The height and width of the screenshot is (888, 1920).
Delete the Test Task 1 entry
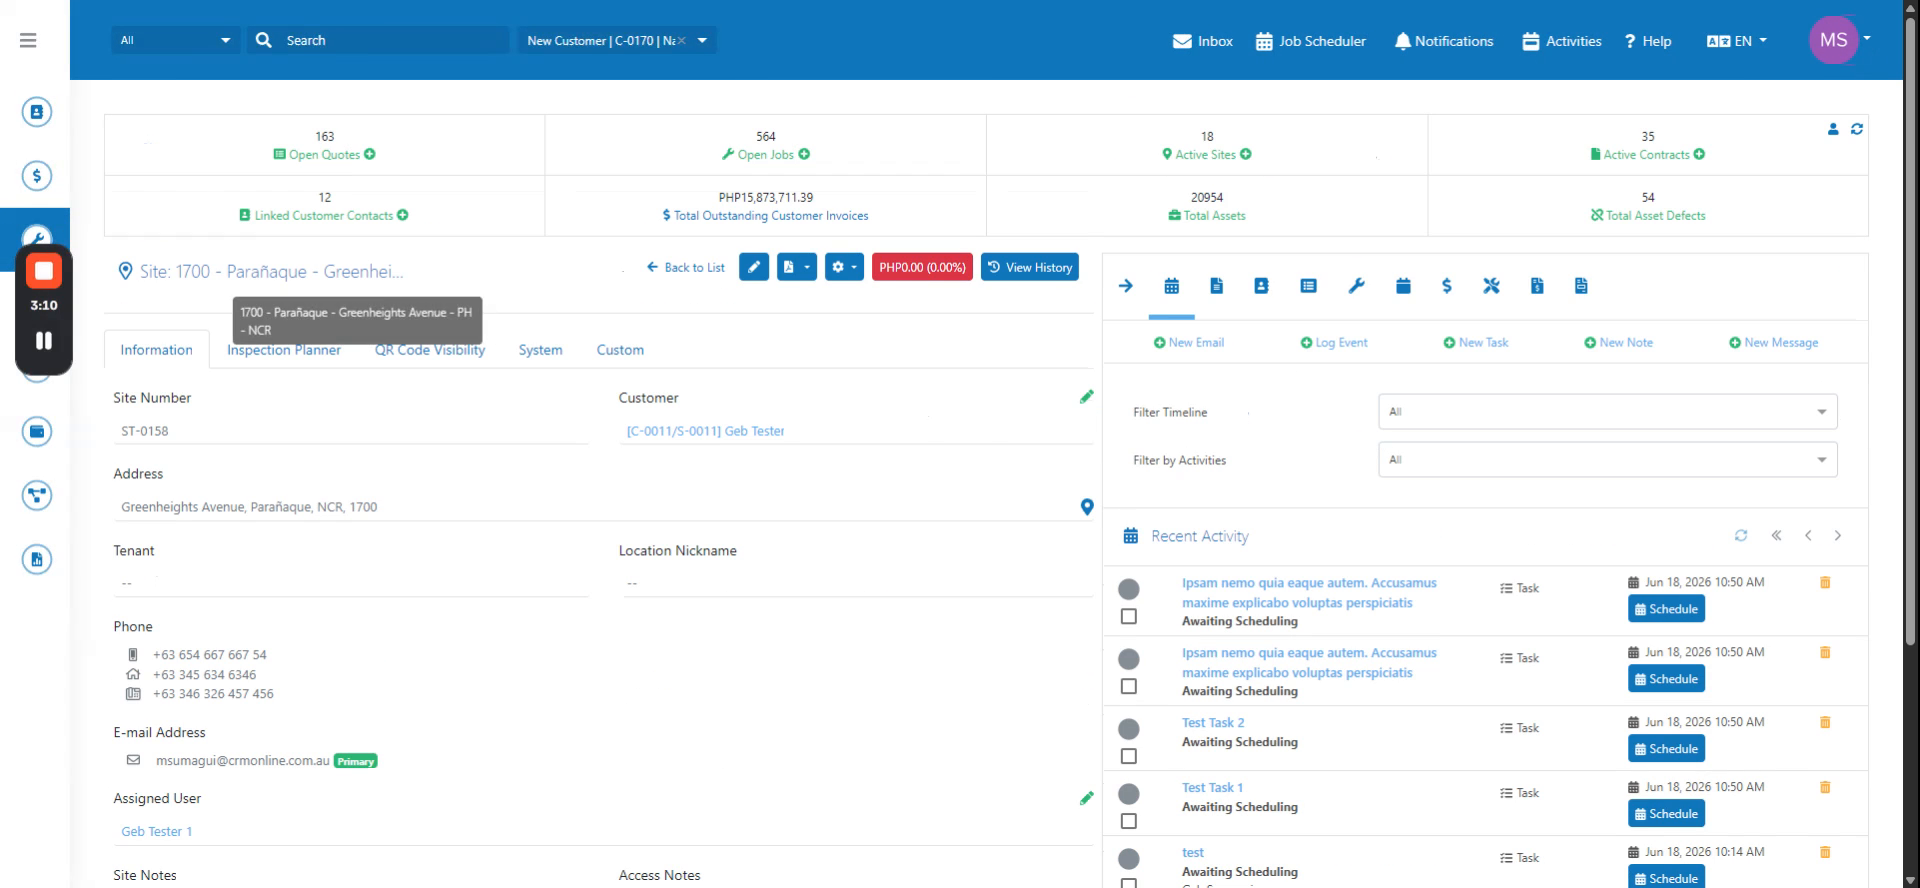1825,787
